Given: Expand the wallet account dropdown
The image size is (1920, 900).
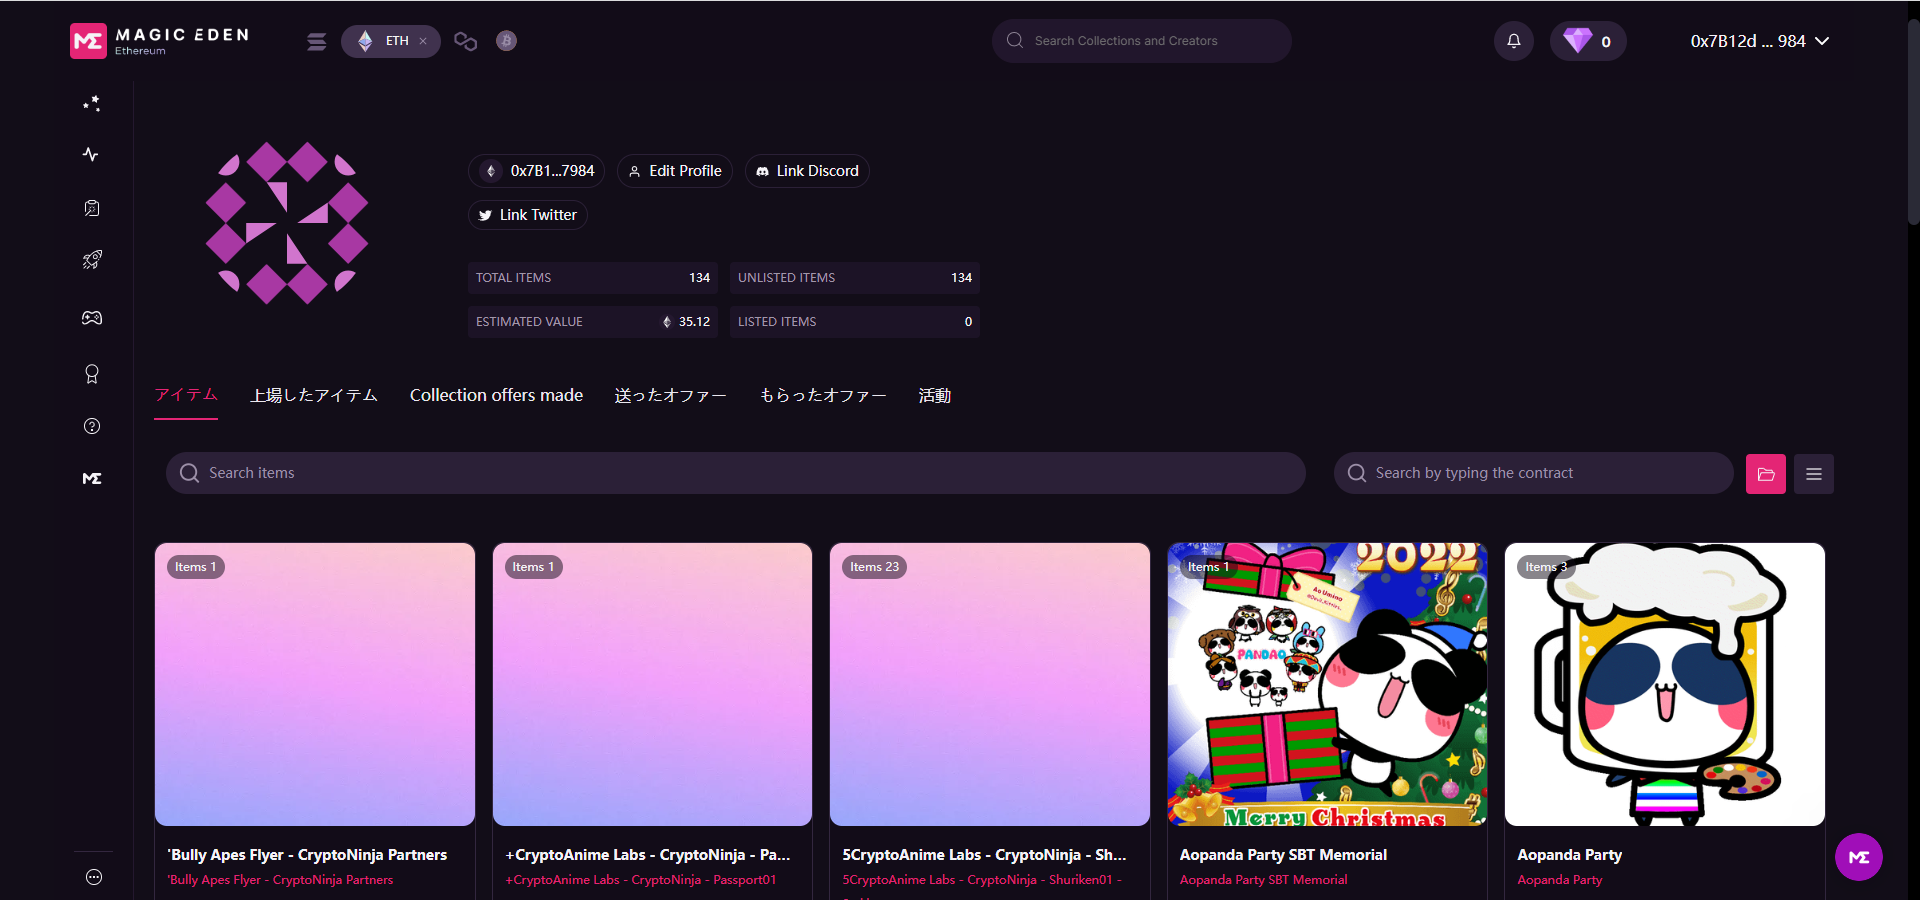Looking at the screenshot, I should click(x=1760, y=41).
